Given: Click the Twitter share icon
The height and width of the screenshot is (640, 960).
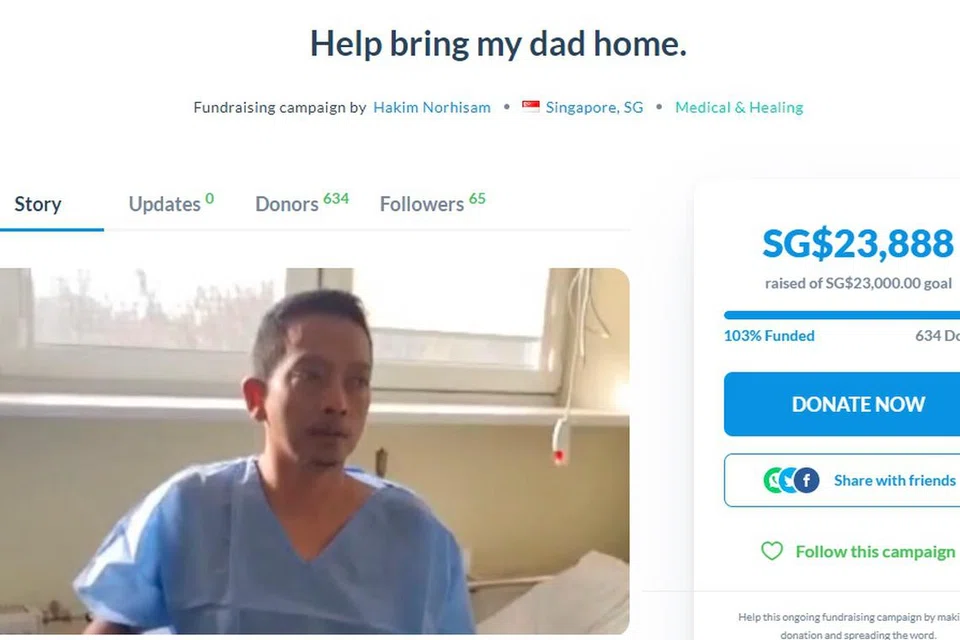Looking at the screenshot, I should pyautogui.click(x=788, y=481).
